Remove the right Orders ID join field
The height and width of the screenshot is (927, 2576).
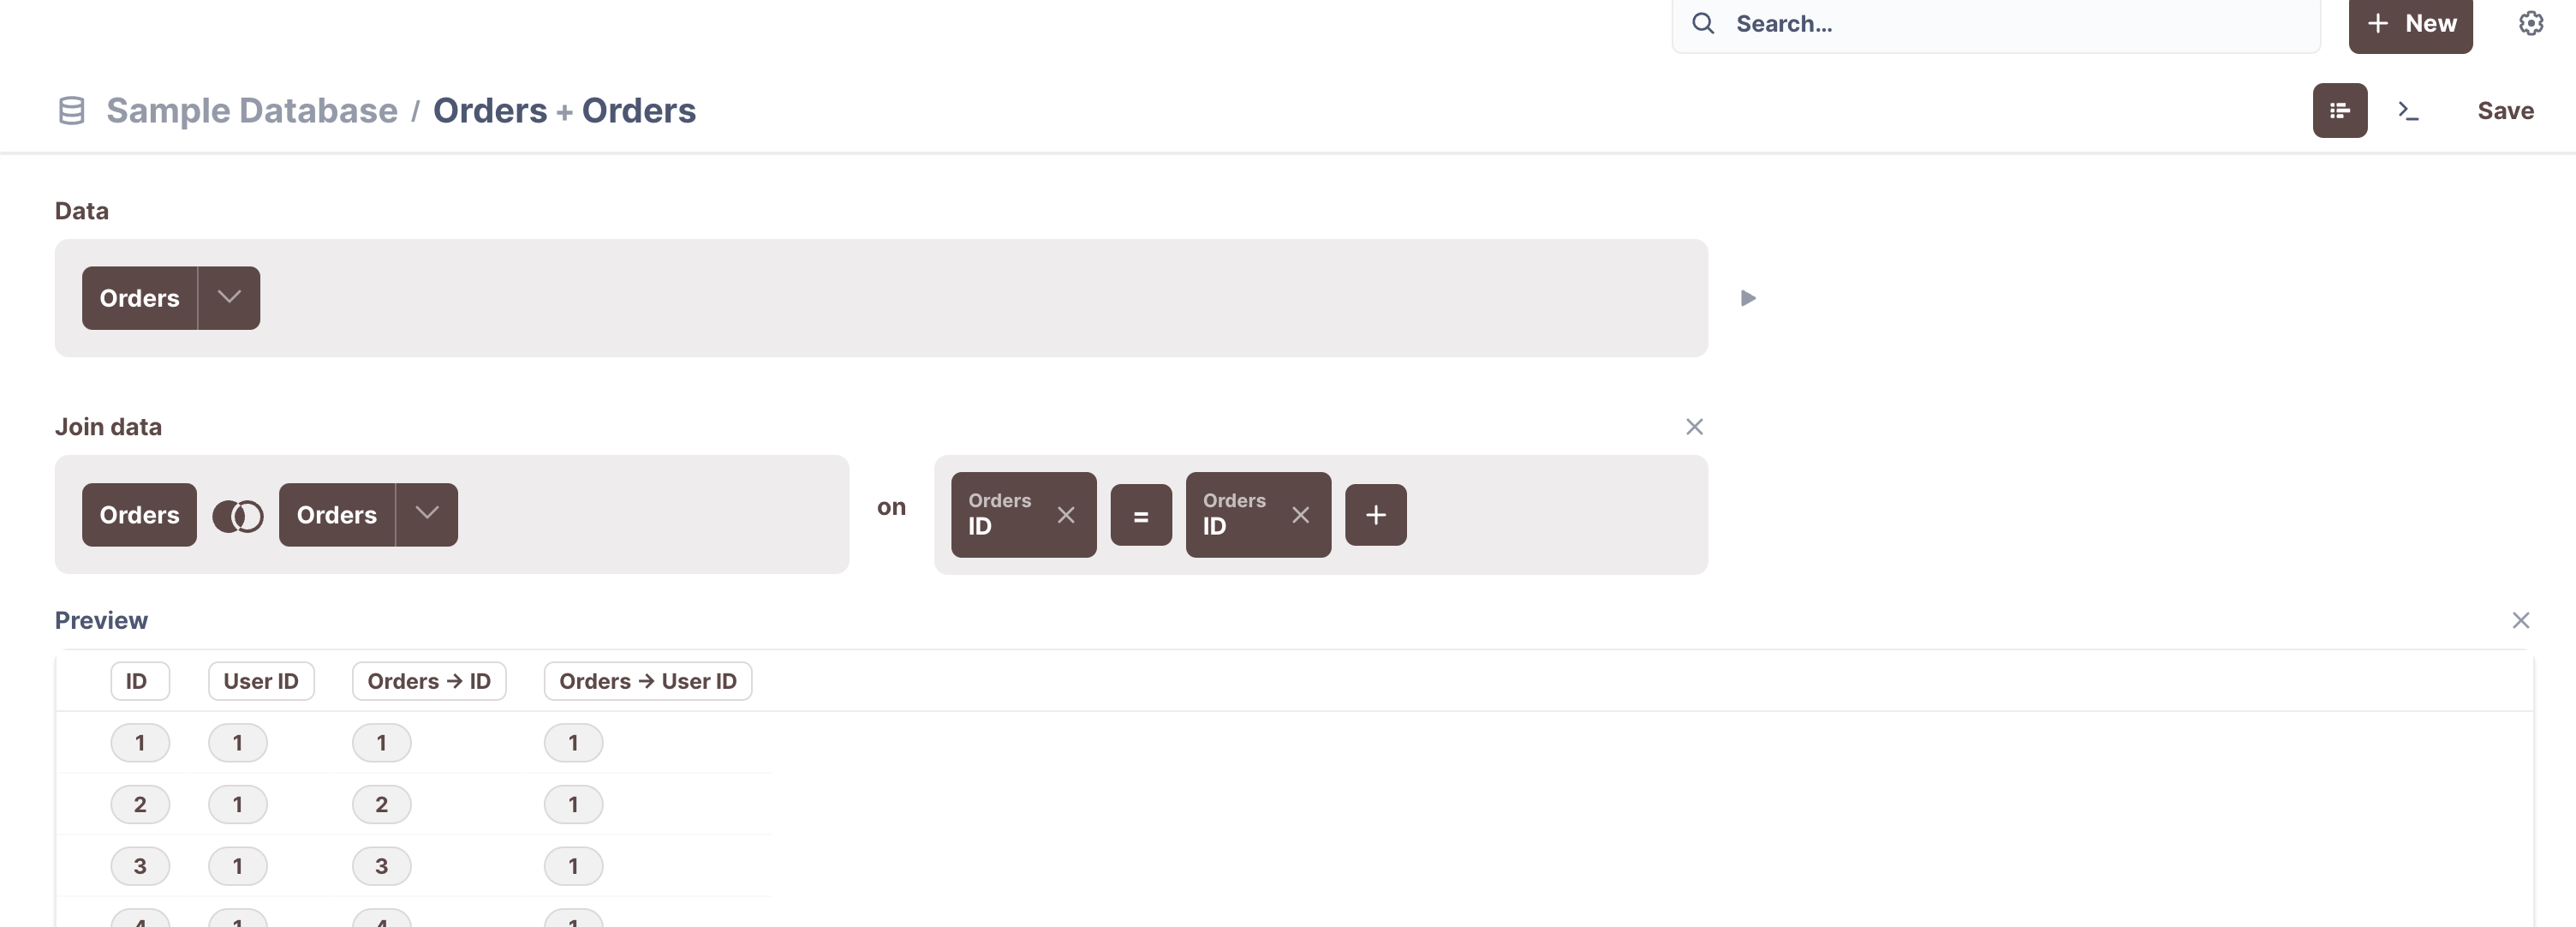tap(1300, 515)
